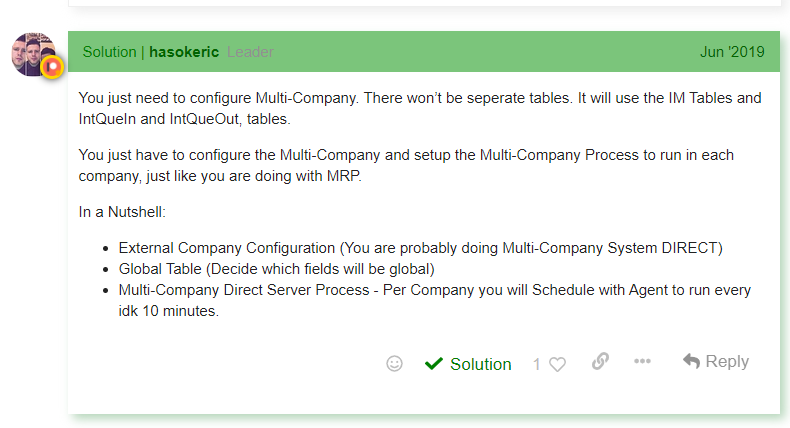View who liked via the count 1

(537, 364)
